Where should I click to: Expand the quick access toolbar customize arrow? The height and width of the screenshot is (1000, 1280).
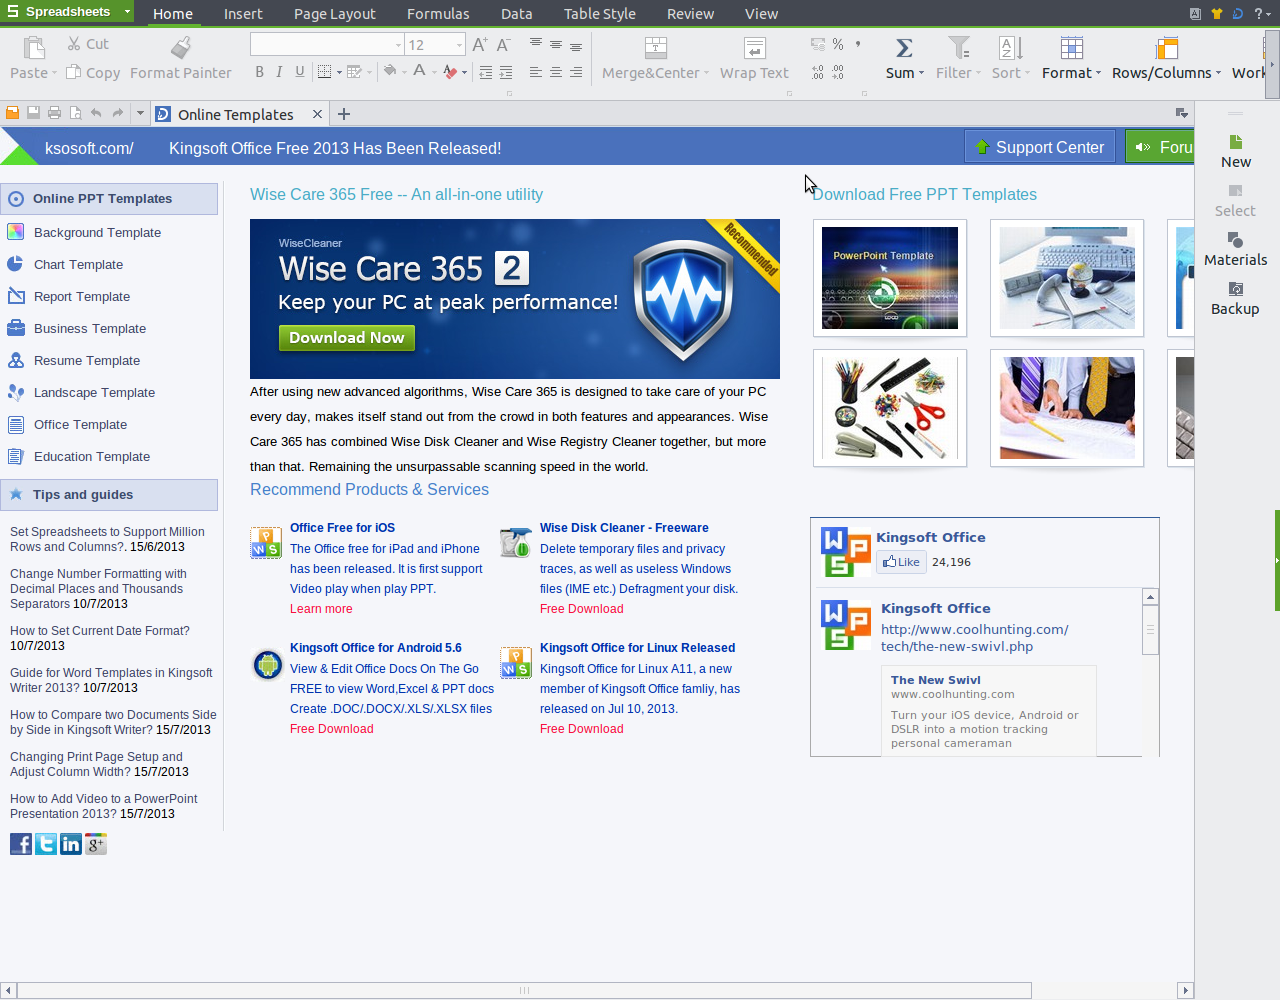pos(140,113)
